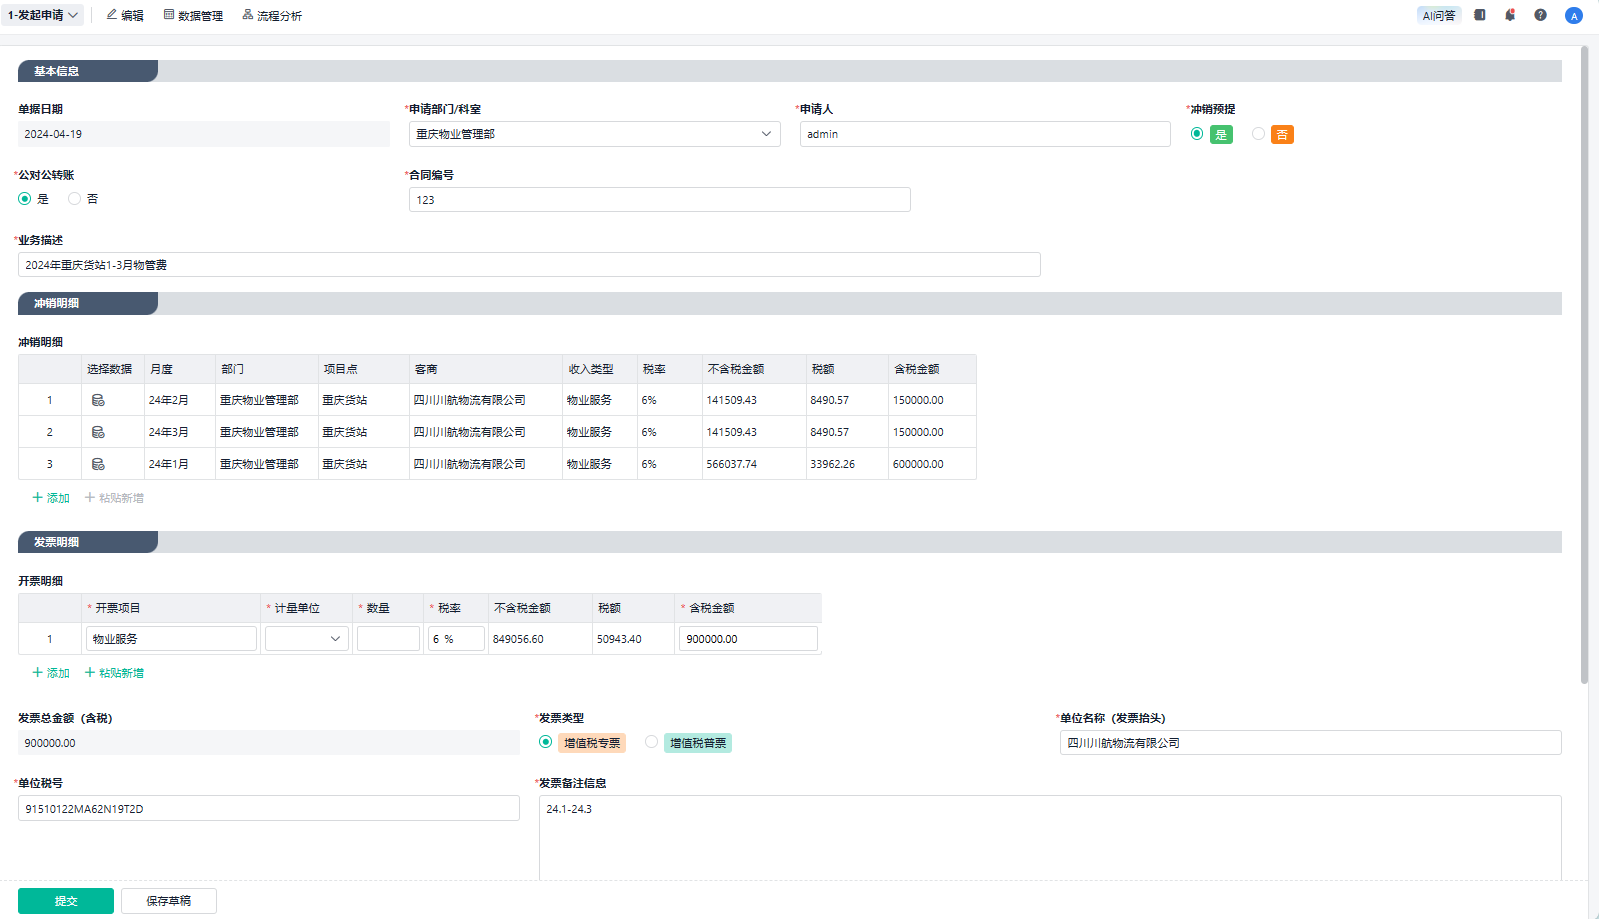Click the plus 添加 under 冲销明细 table

point(51,498)
